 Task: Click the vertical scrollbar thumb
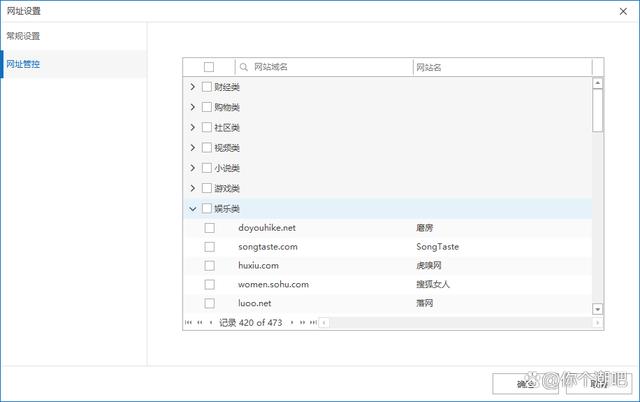[x=598, y=111]
